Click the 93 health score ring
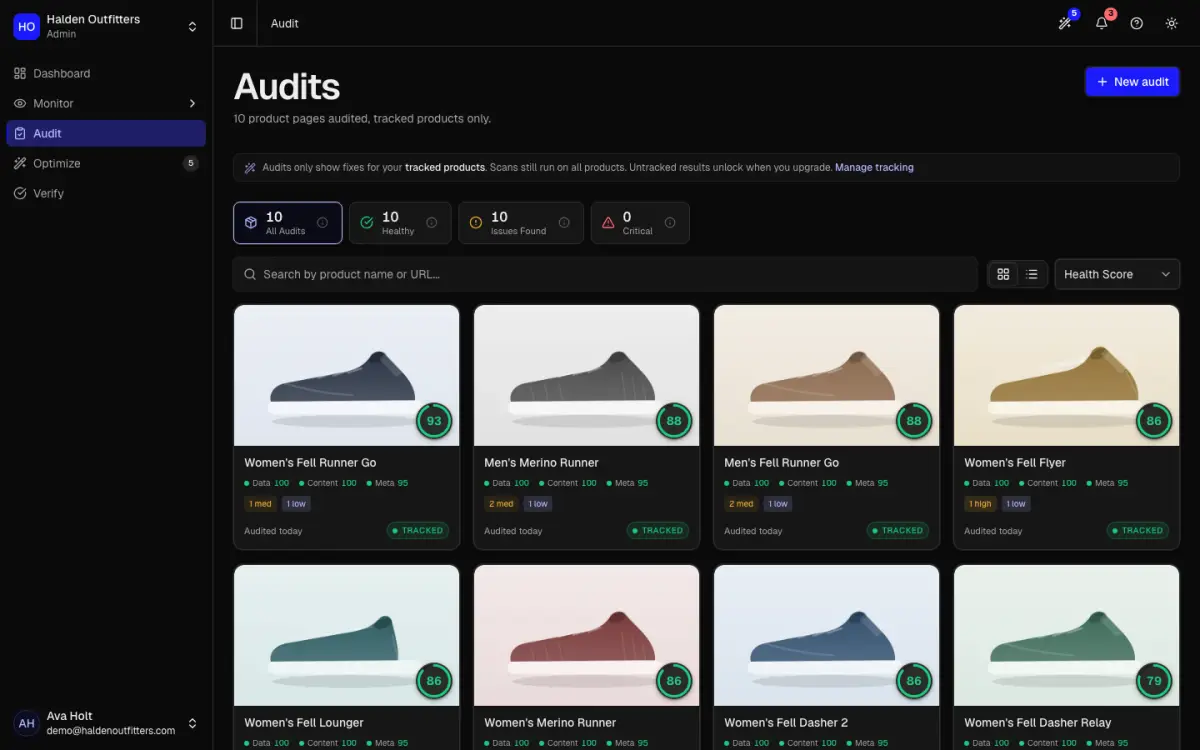 pos(434,421)
